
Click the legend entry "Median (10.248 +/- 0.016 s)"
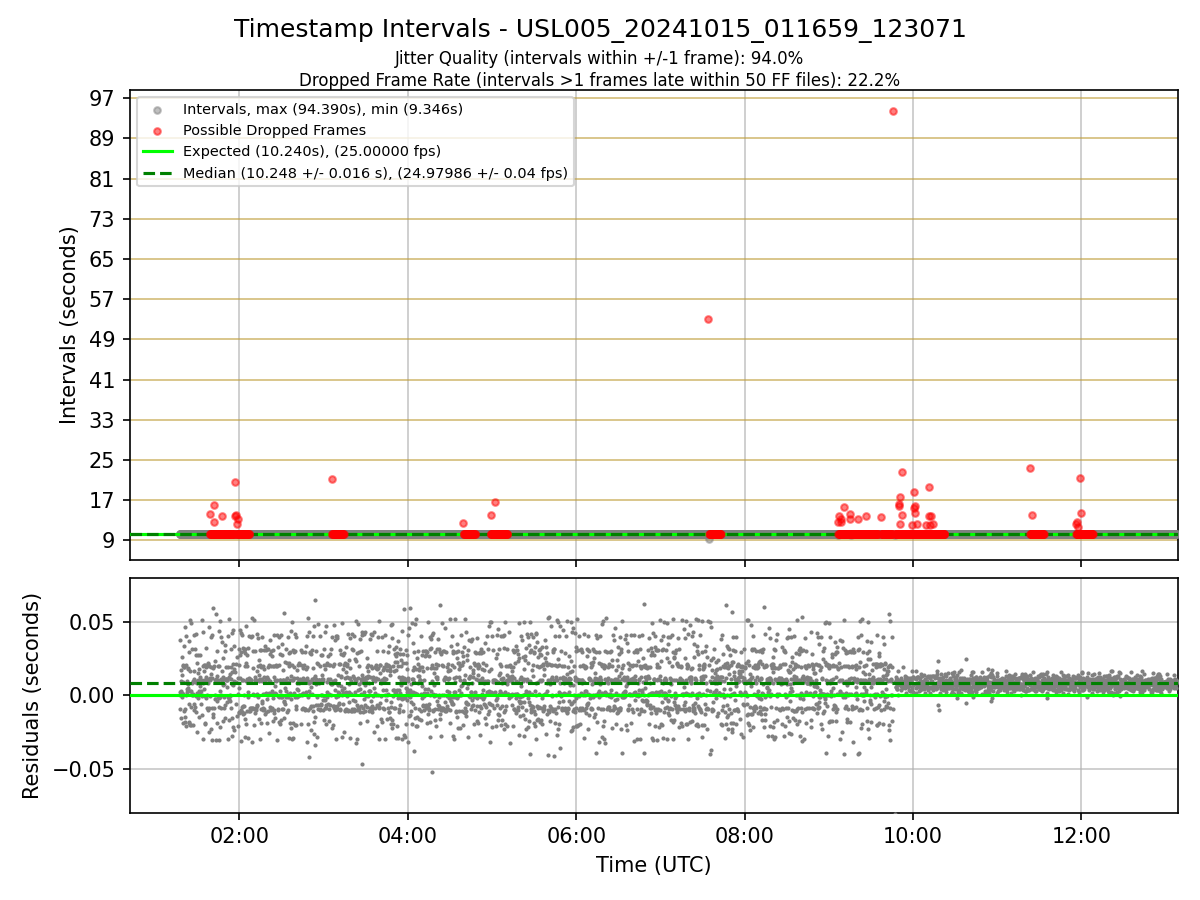375,173
